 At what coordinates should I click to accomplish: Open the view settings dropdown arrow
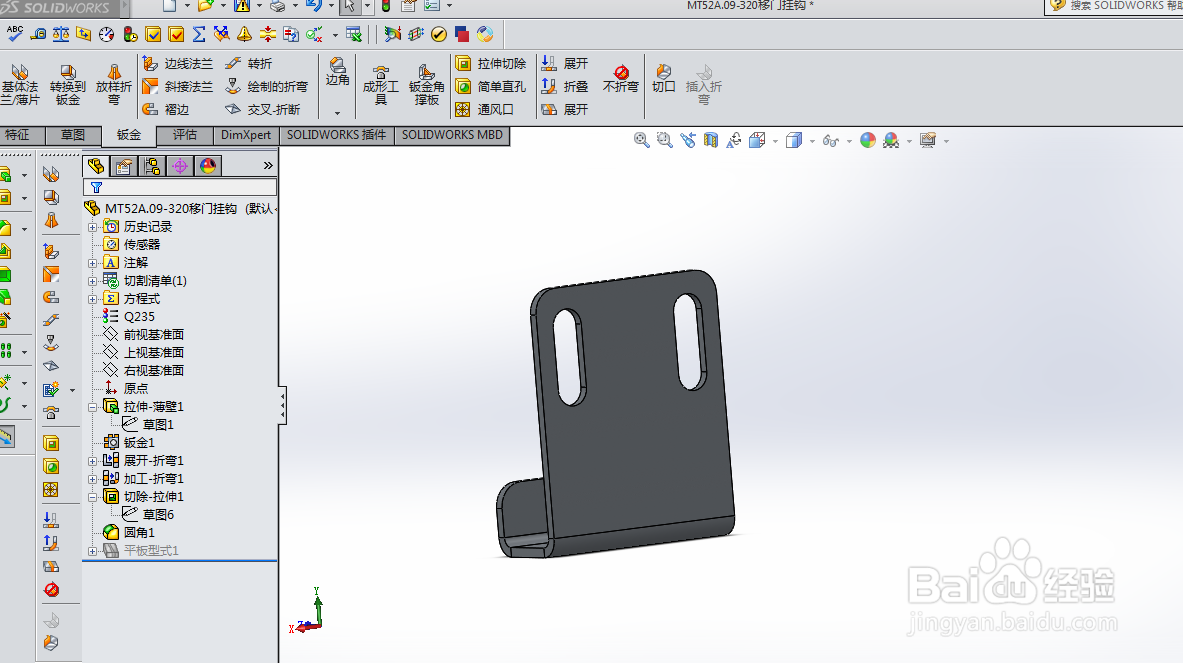click(946, 141)
